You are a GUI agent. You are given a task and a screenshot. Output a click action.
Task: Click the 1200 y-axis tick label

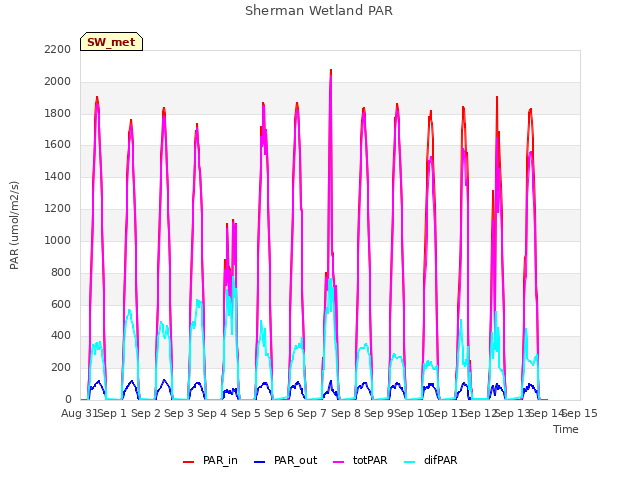pos(58,209)
